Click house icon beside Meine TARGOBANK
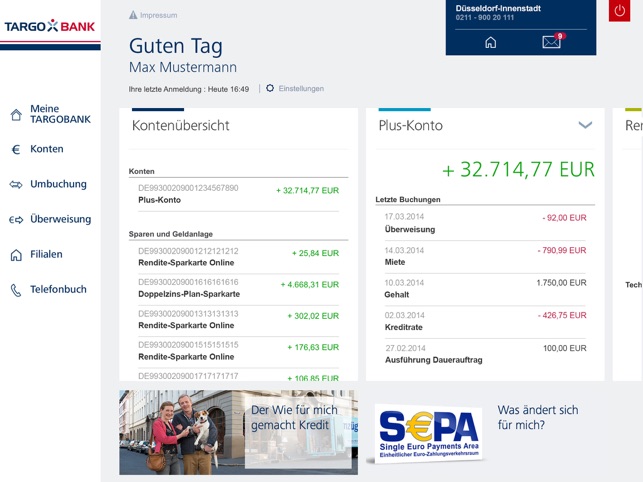 tap(16, 114)
